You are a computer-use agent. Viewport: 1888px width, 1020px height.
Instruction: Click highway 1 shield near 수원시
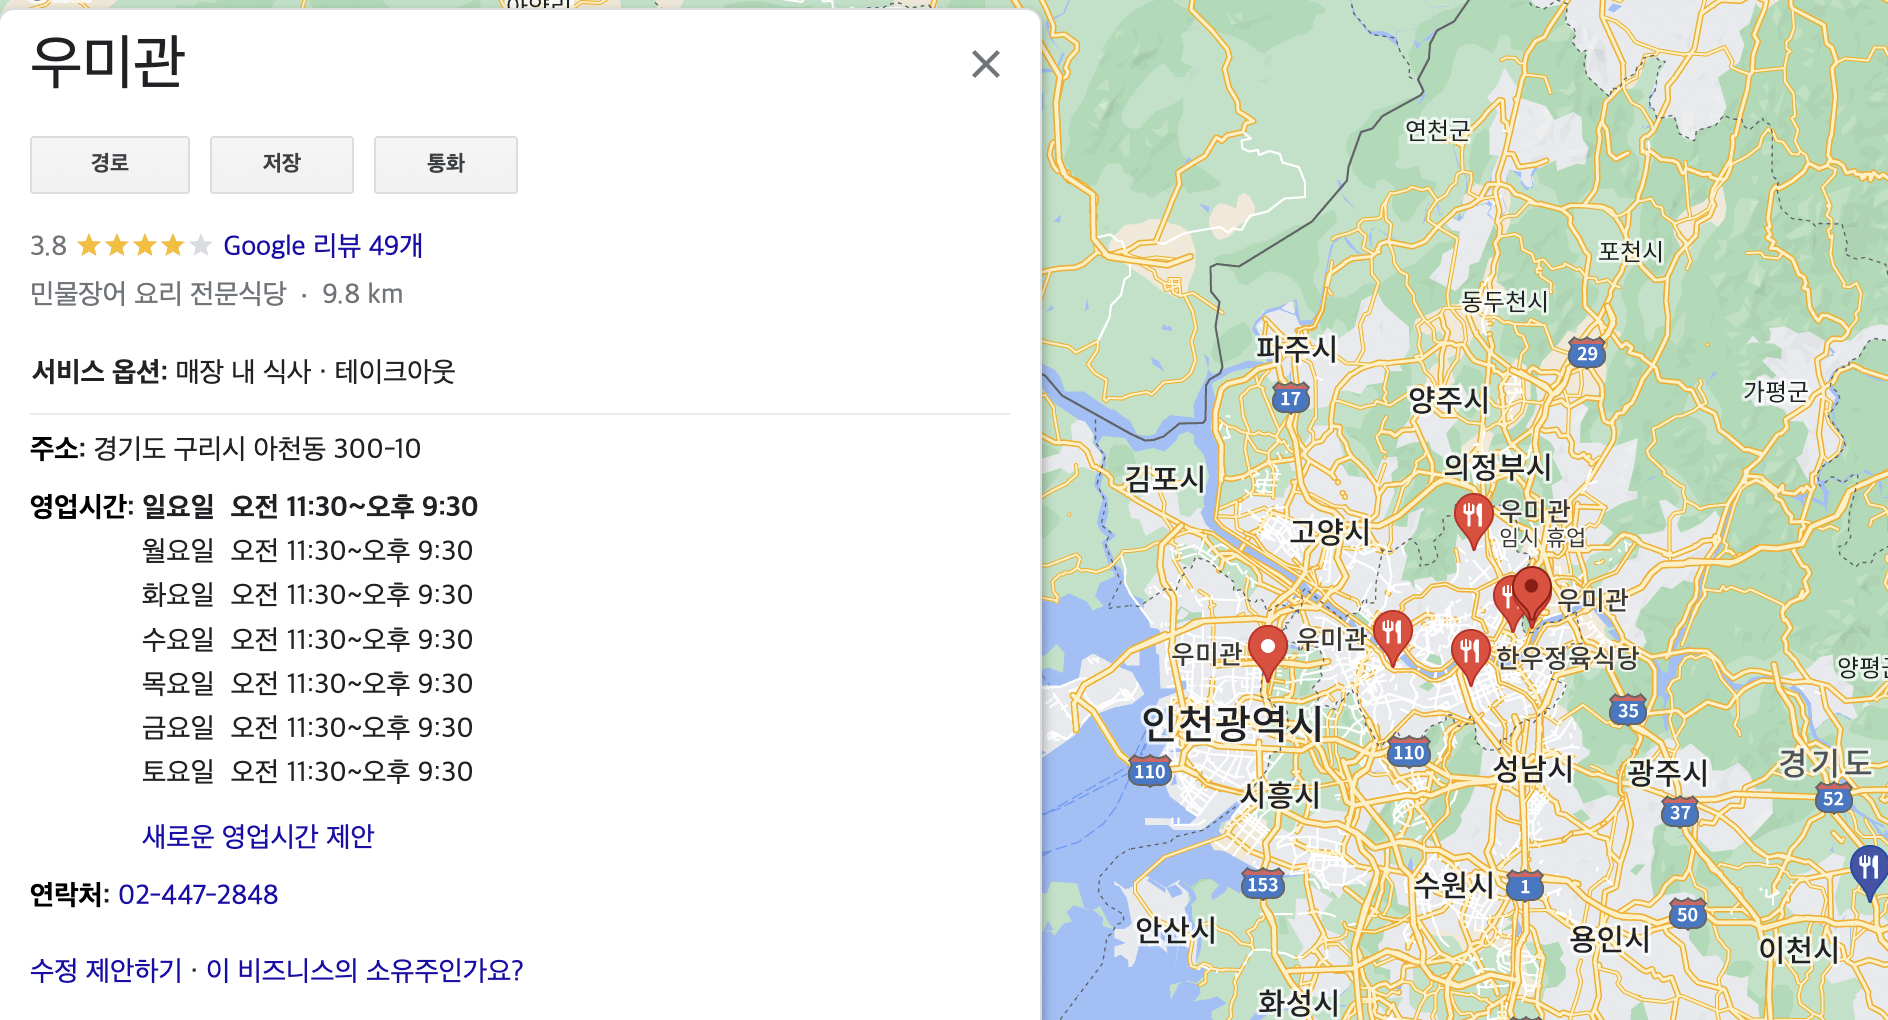[x=1525, y=886]
